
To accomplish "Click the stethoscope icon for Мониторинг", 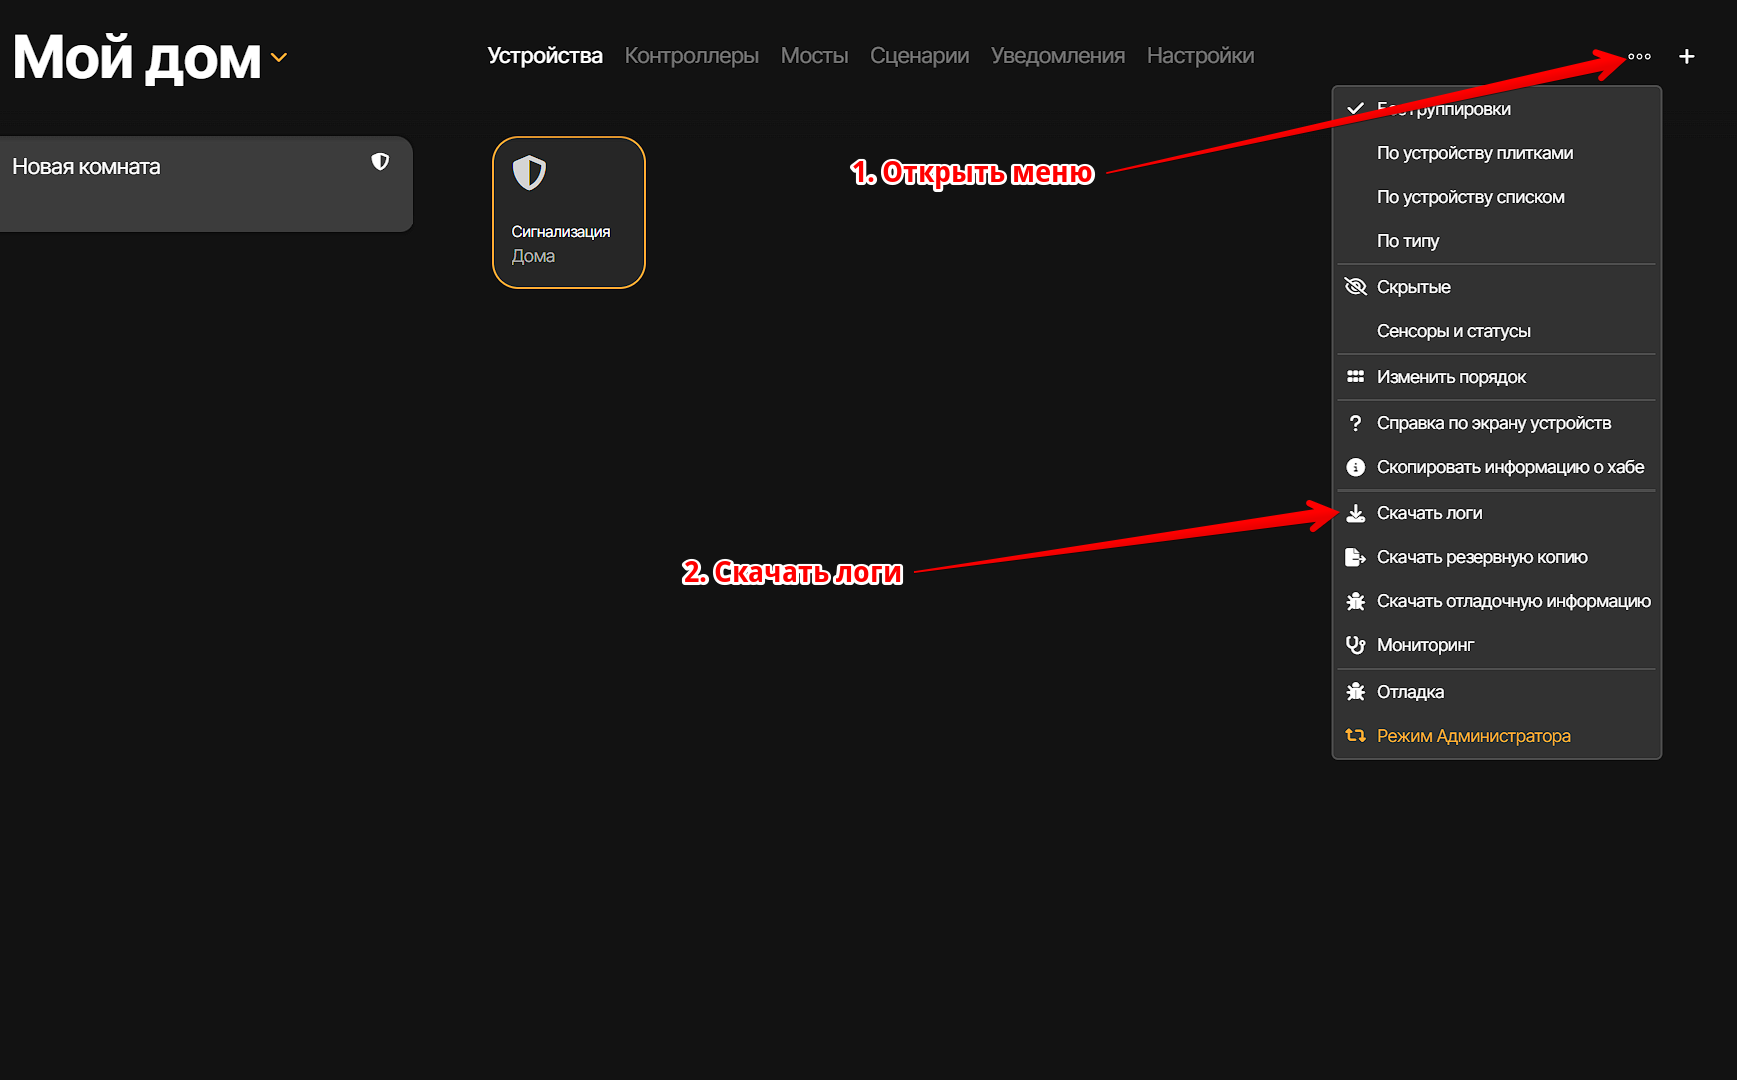I will 1355,645.
